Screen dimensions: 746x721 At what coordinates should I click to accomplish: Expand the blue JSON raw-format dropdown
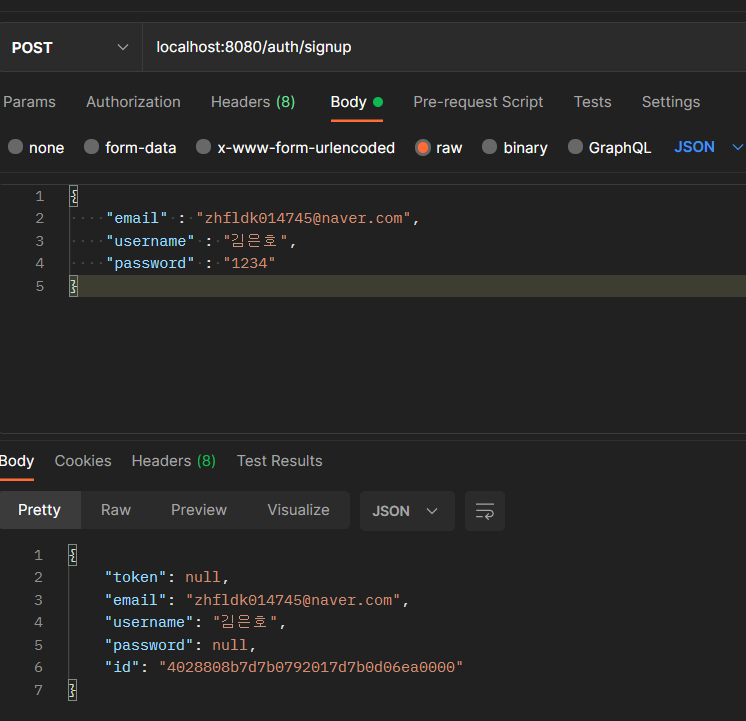pos(708,147)
